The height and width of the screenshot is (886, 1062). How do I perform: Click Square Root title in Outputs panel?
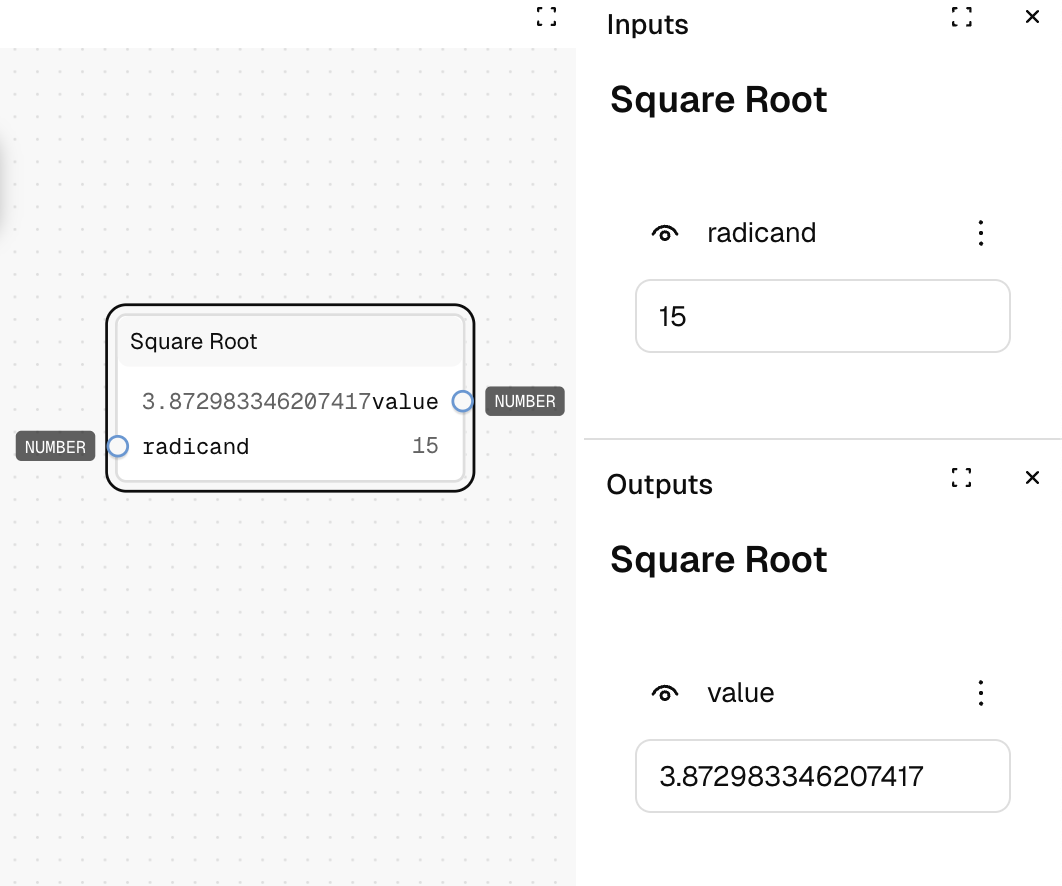(x=719, y=560)
